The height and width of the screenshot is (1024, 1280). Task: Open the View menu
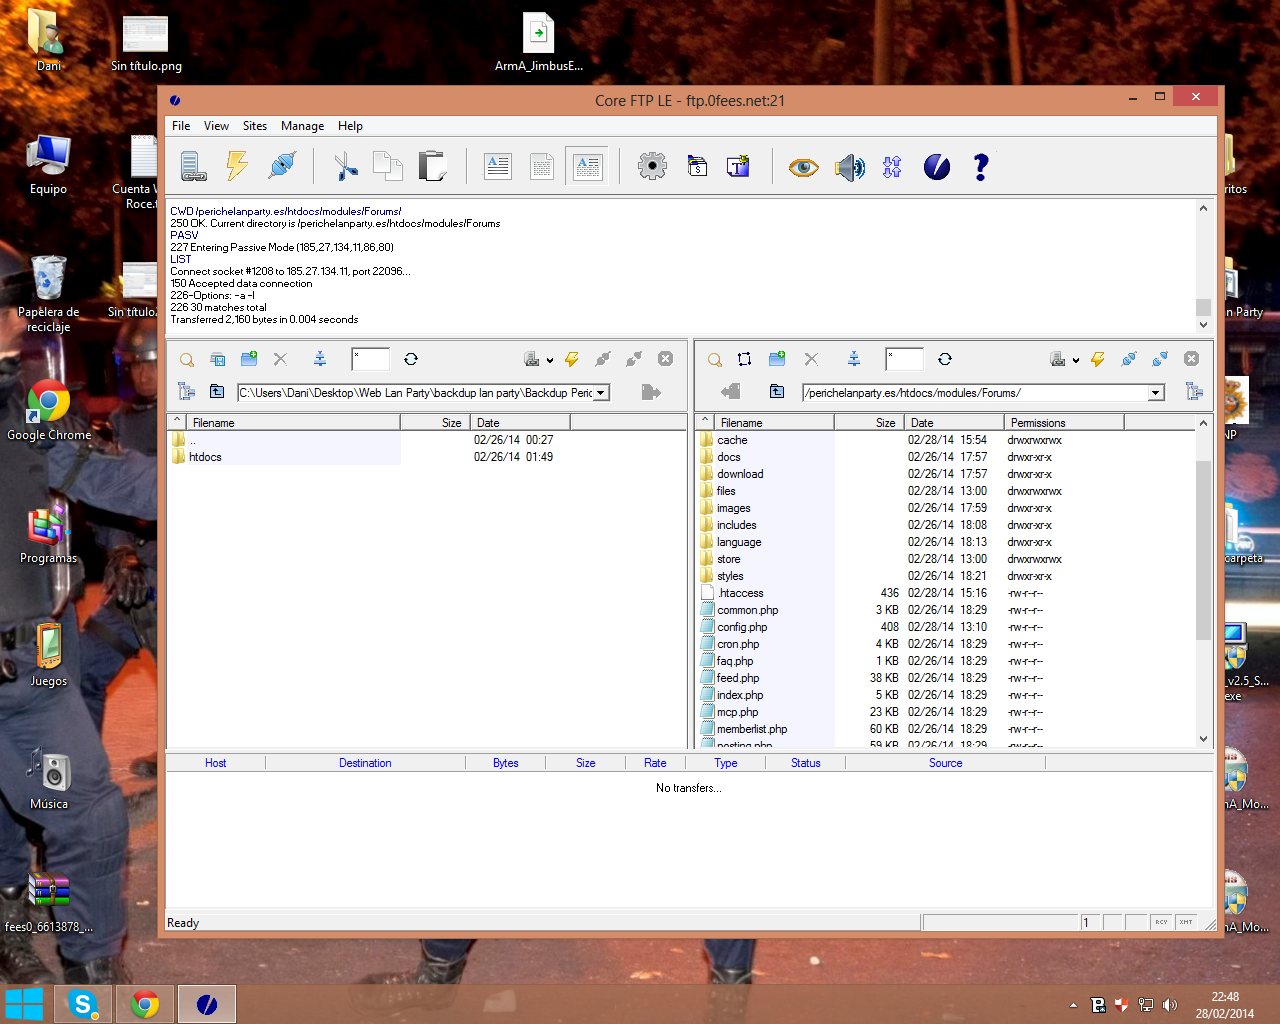pyautogui.click(x=216, y=126)
